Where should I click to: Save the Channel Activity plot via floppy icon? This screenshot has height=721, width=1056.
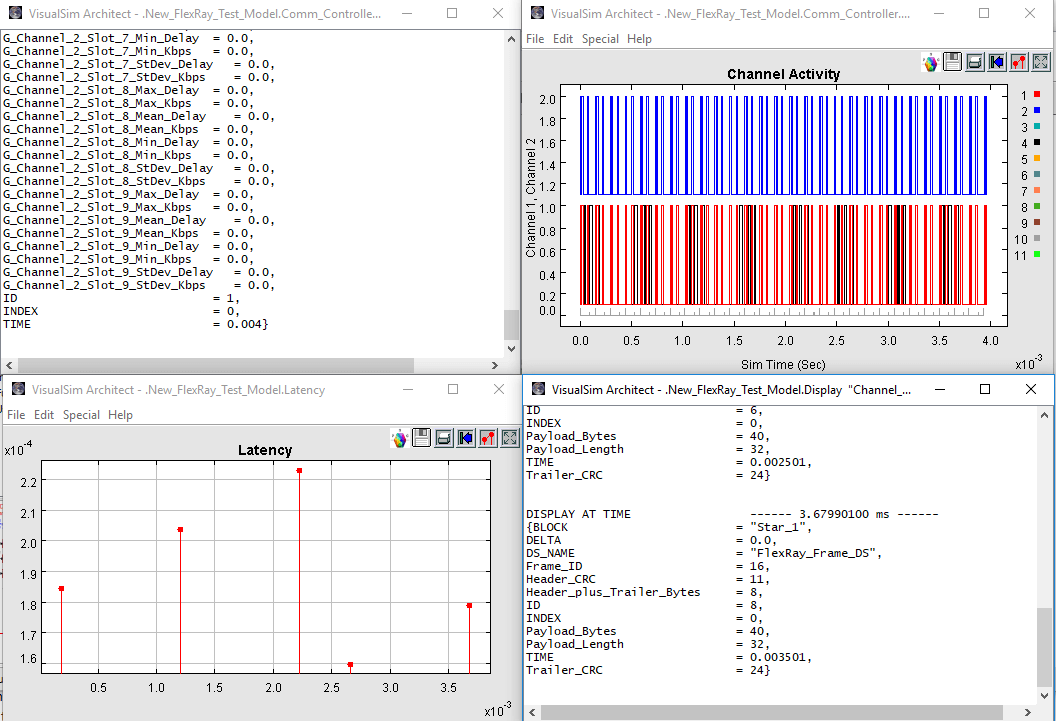coord(952,62)
